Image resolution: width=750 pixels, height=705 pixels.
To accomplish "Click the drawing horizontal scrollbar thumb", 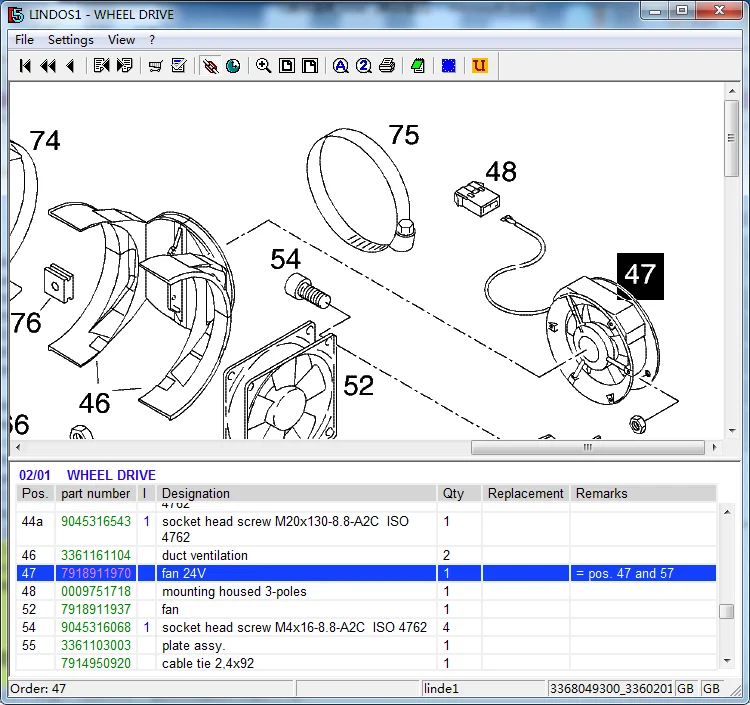I will click(587, 448).
